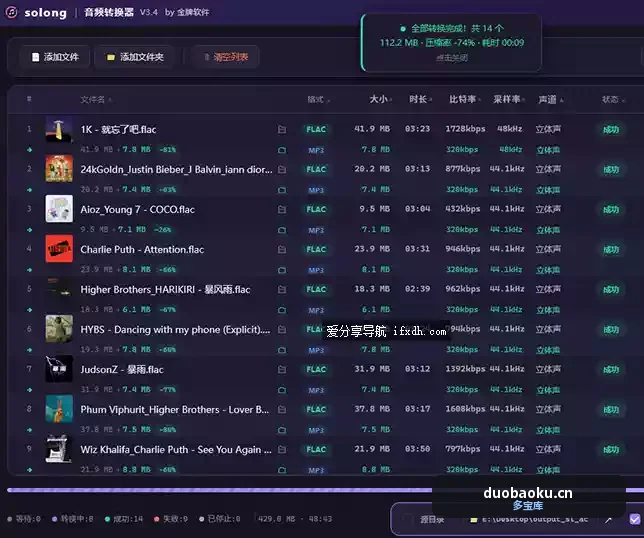The height and width of the screenshot is (538, 644).
Task: Click the yellow folder icon beside output path
Action: tap(474, 520)
